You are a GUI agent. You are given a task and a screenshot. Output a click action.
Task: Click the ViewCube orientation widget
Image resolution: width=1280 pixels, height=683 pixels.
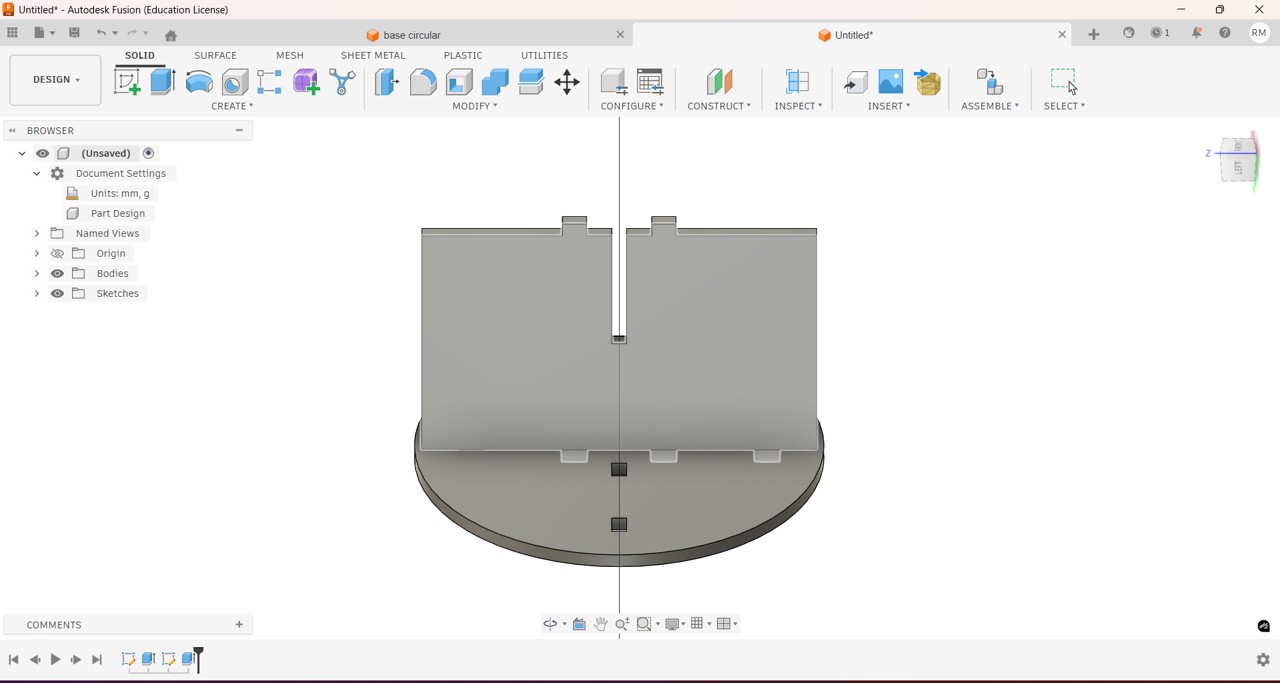click(x=1238, y=158)
